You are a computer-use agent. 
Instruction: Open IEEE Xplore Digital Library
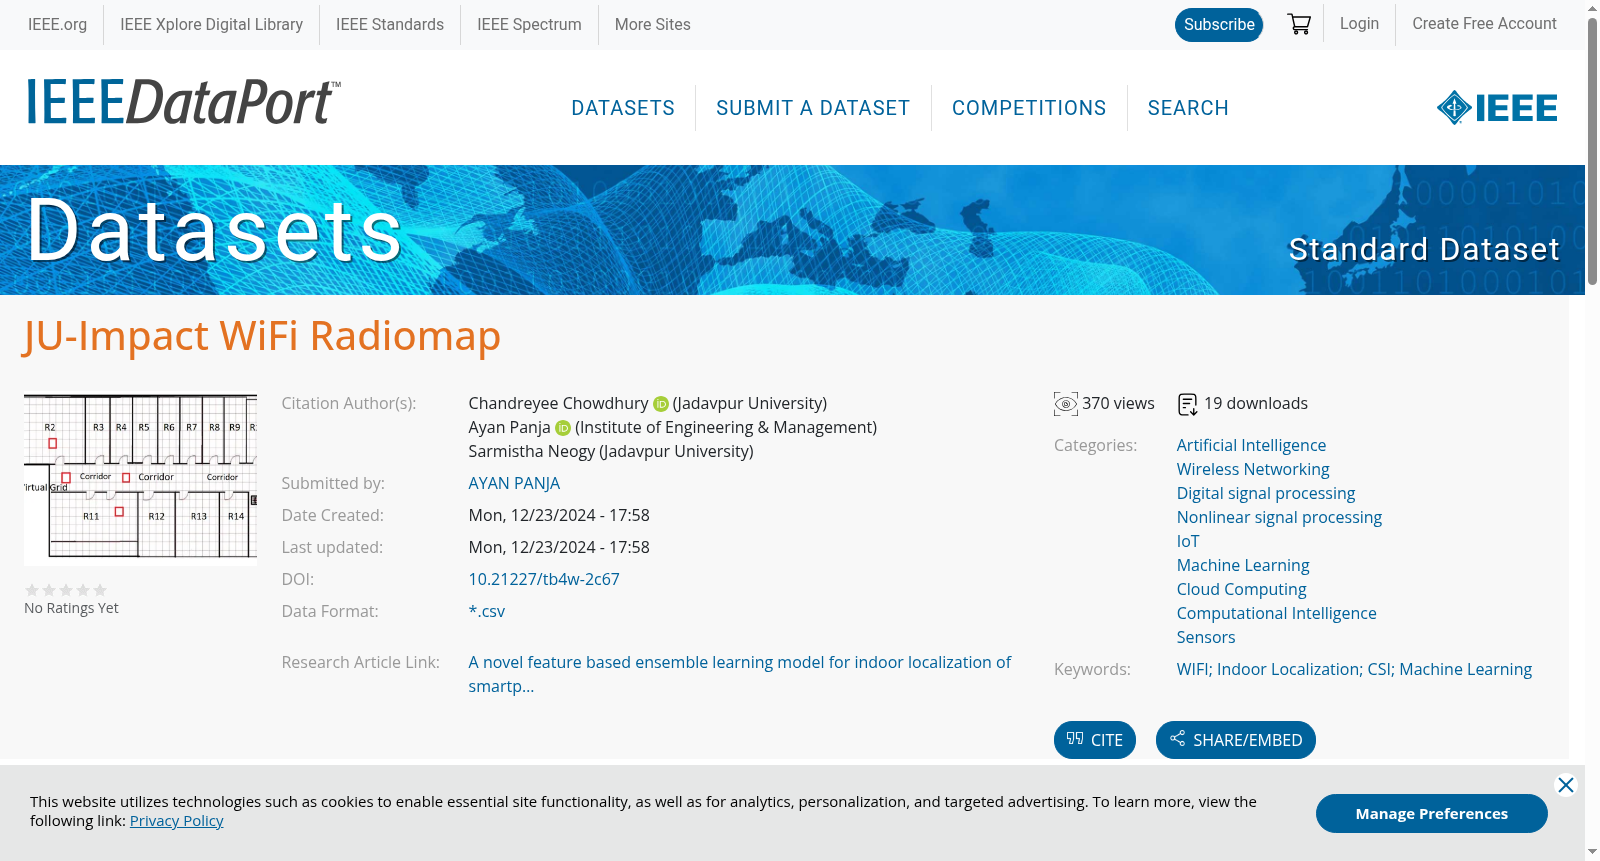coord(211,24)
